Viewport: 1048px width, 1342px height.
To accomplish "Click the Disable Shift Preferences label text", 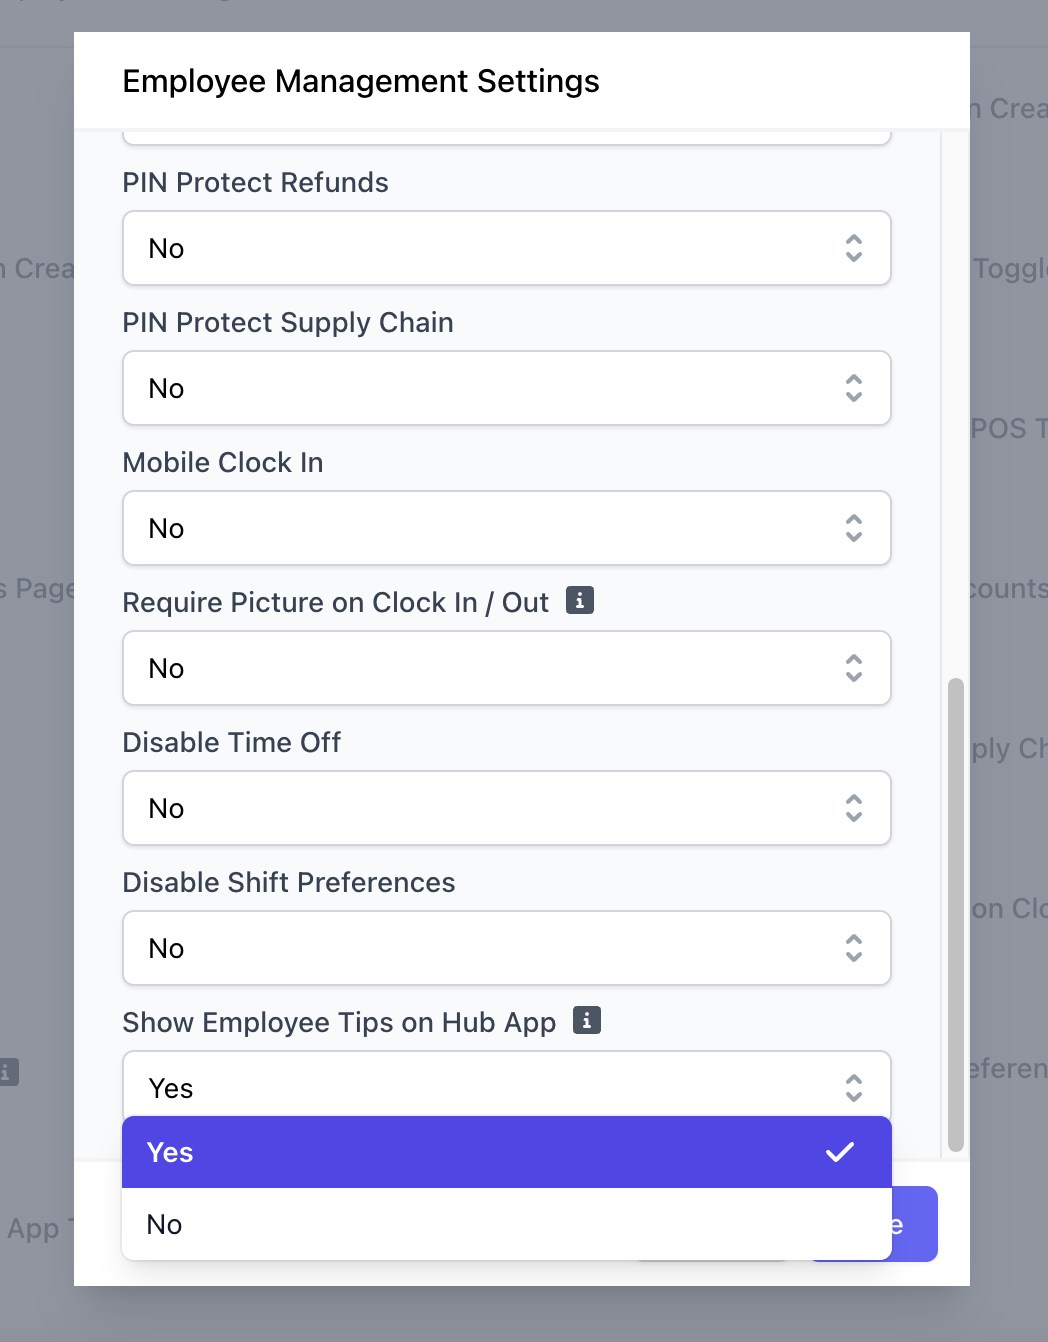I will point(289,882).
